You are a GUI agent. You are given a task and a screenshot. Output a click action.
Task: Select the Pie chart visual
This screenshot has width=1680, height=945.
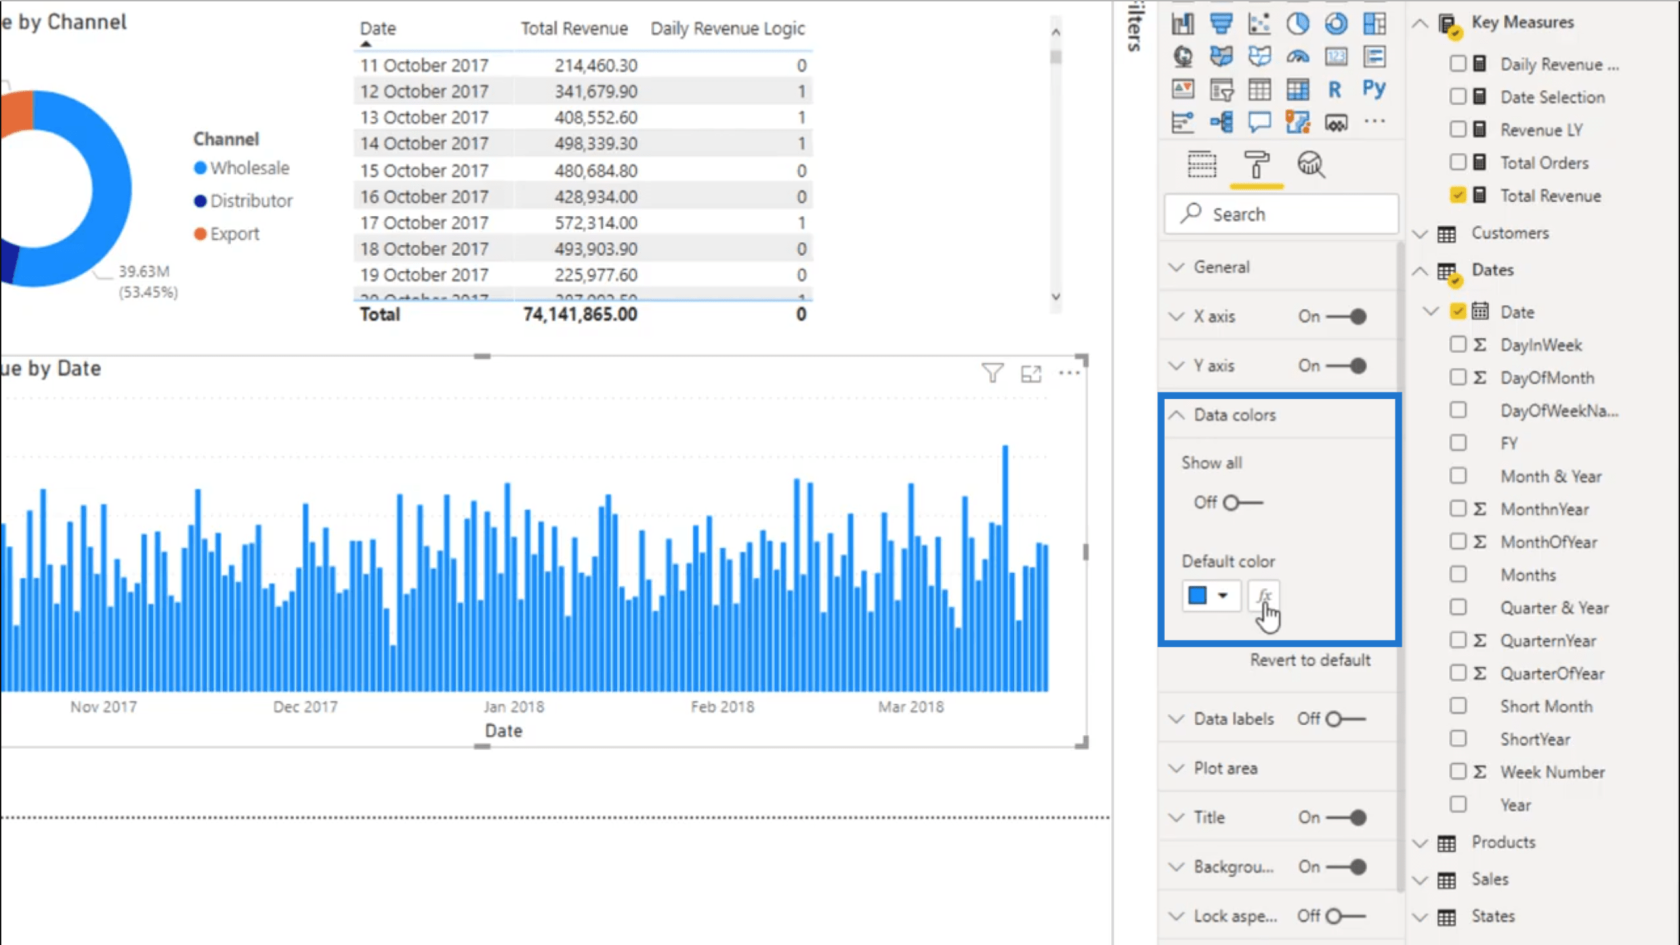coord(1297,23)
